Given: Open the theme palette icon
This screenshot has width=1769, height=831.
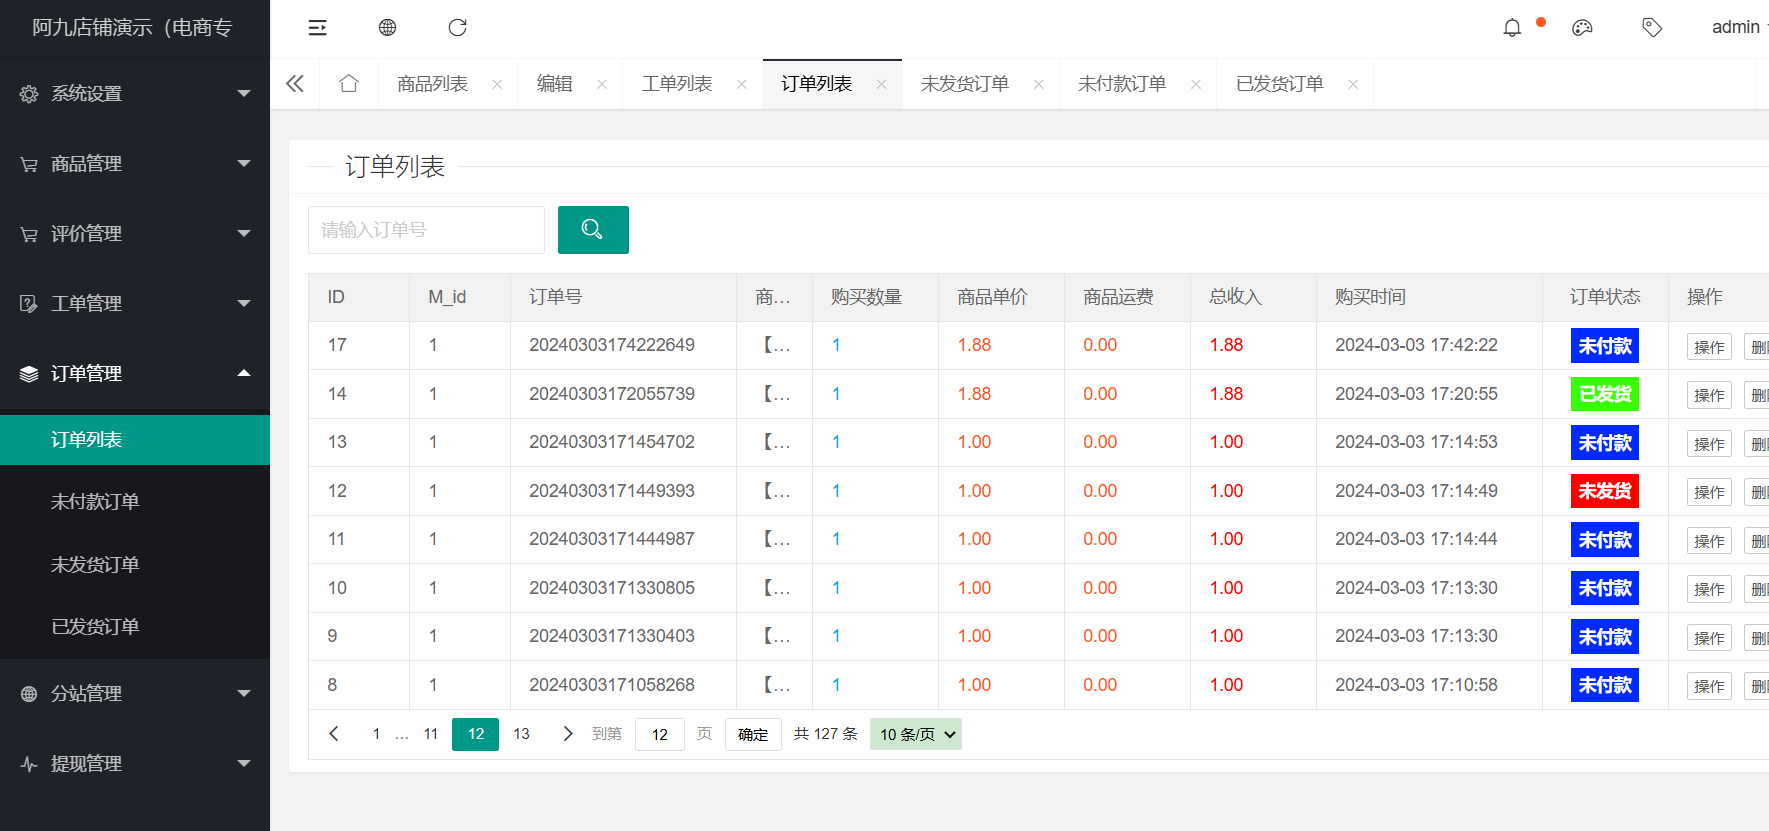Looking at the screenshot, I should [x=1582, y=28].
